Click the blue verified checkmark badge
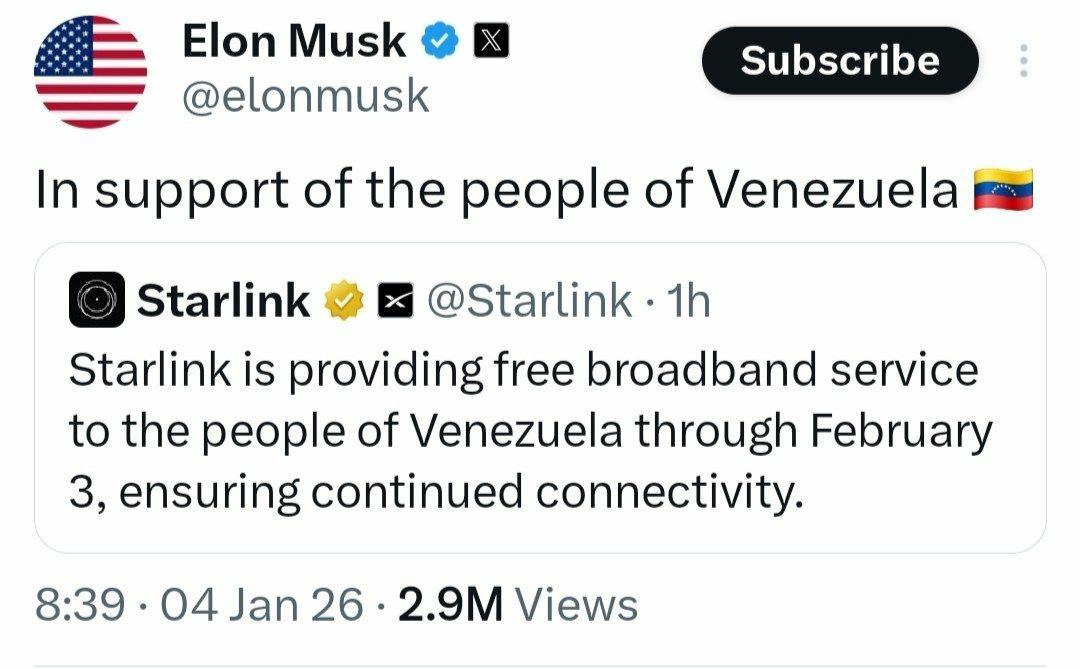The height and width of the screenshot is (669, 1080). pyautogui.click(x=441, y=42)
